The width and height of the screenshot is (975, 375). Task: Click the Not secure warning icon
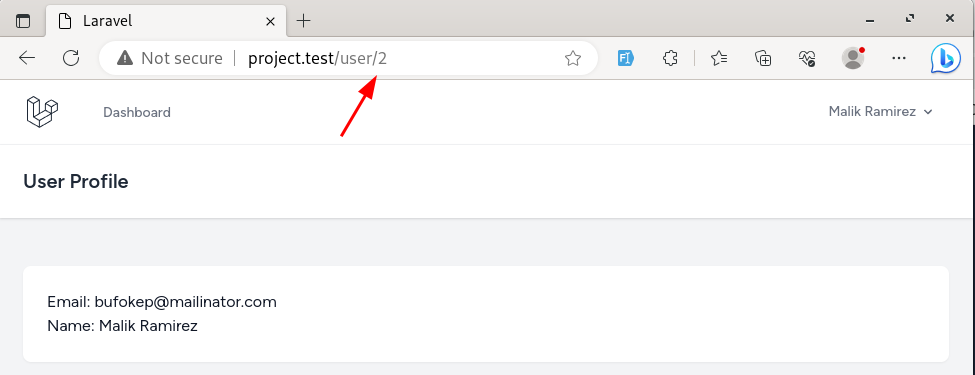click(125, 58)
